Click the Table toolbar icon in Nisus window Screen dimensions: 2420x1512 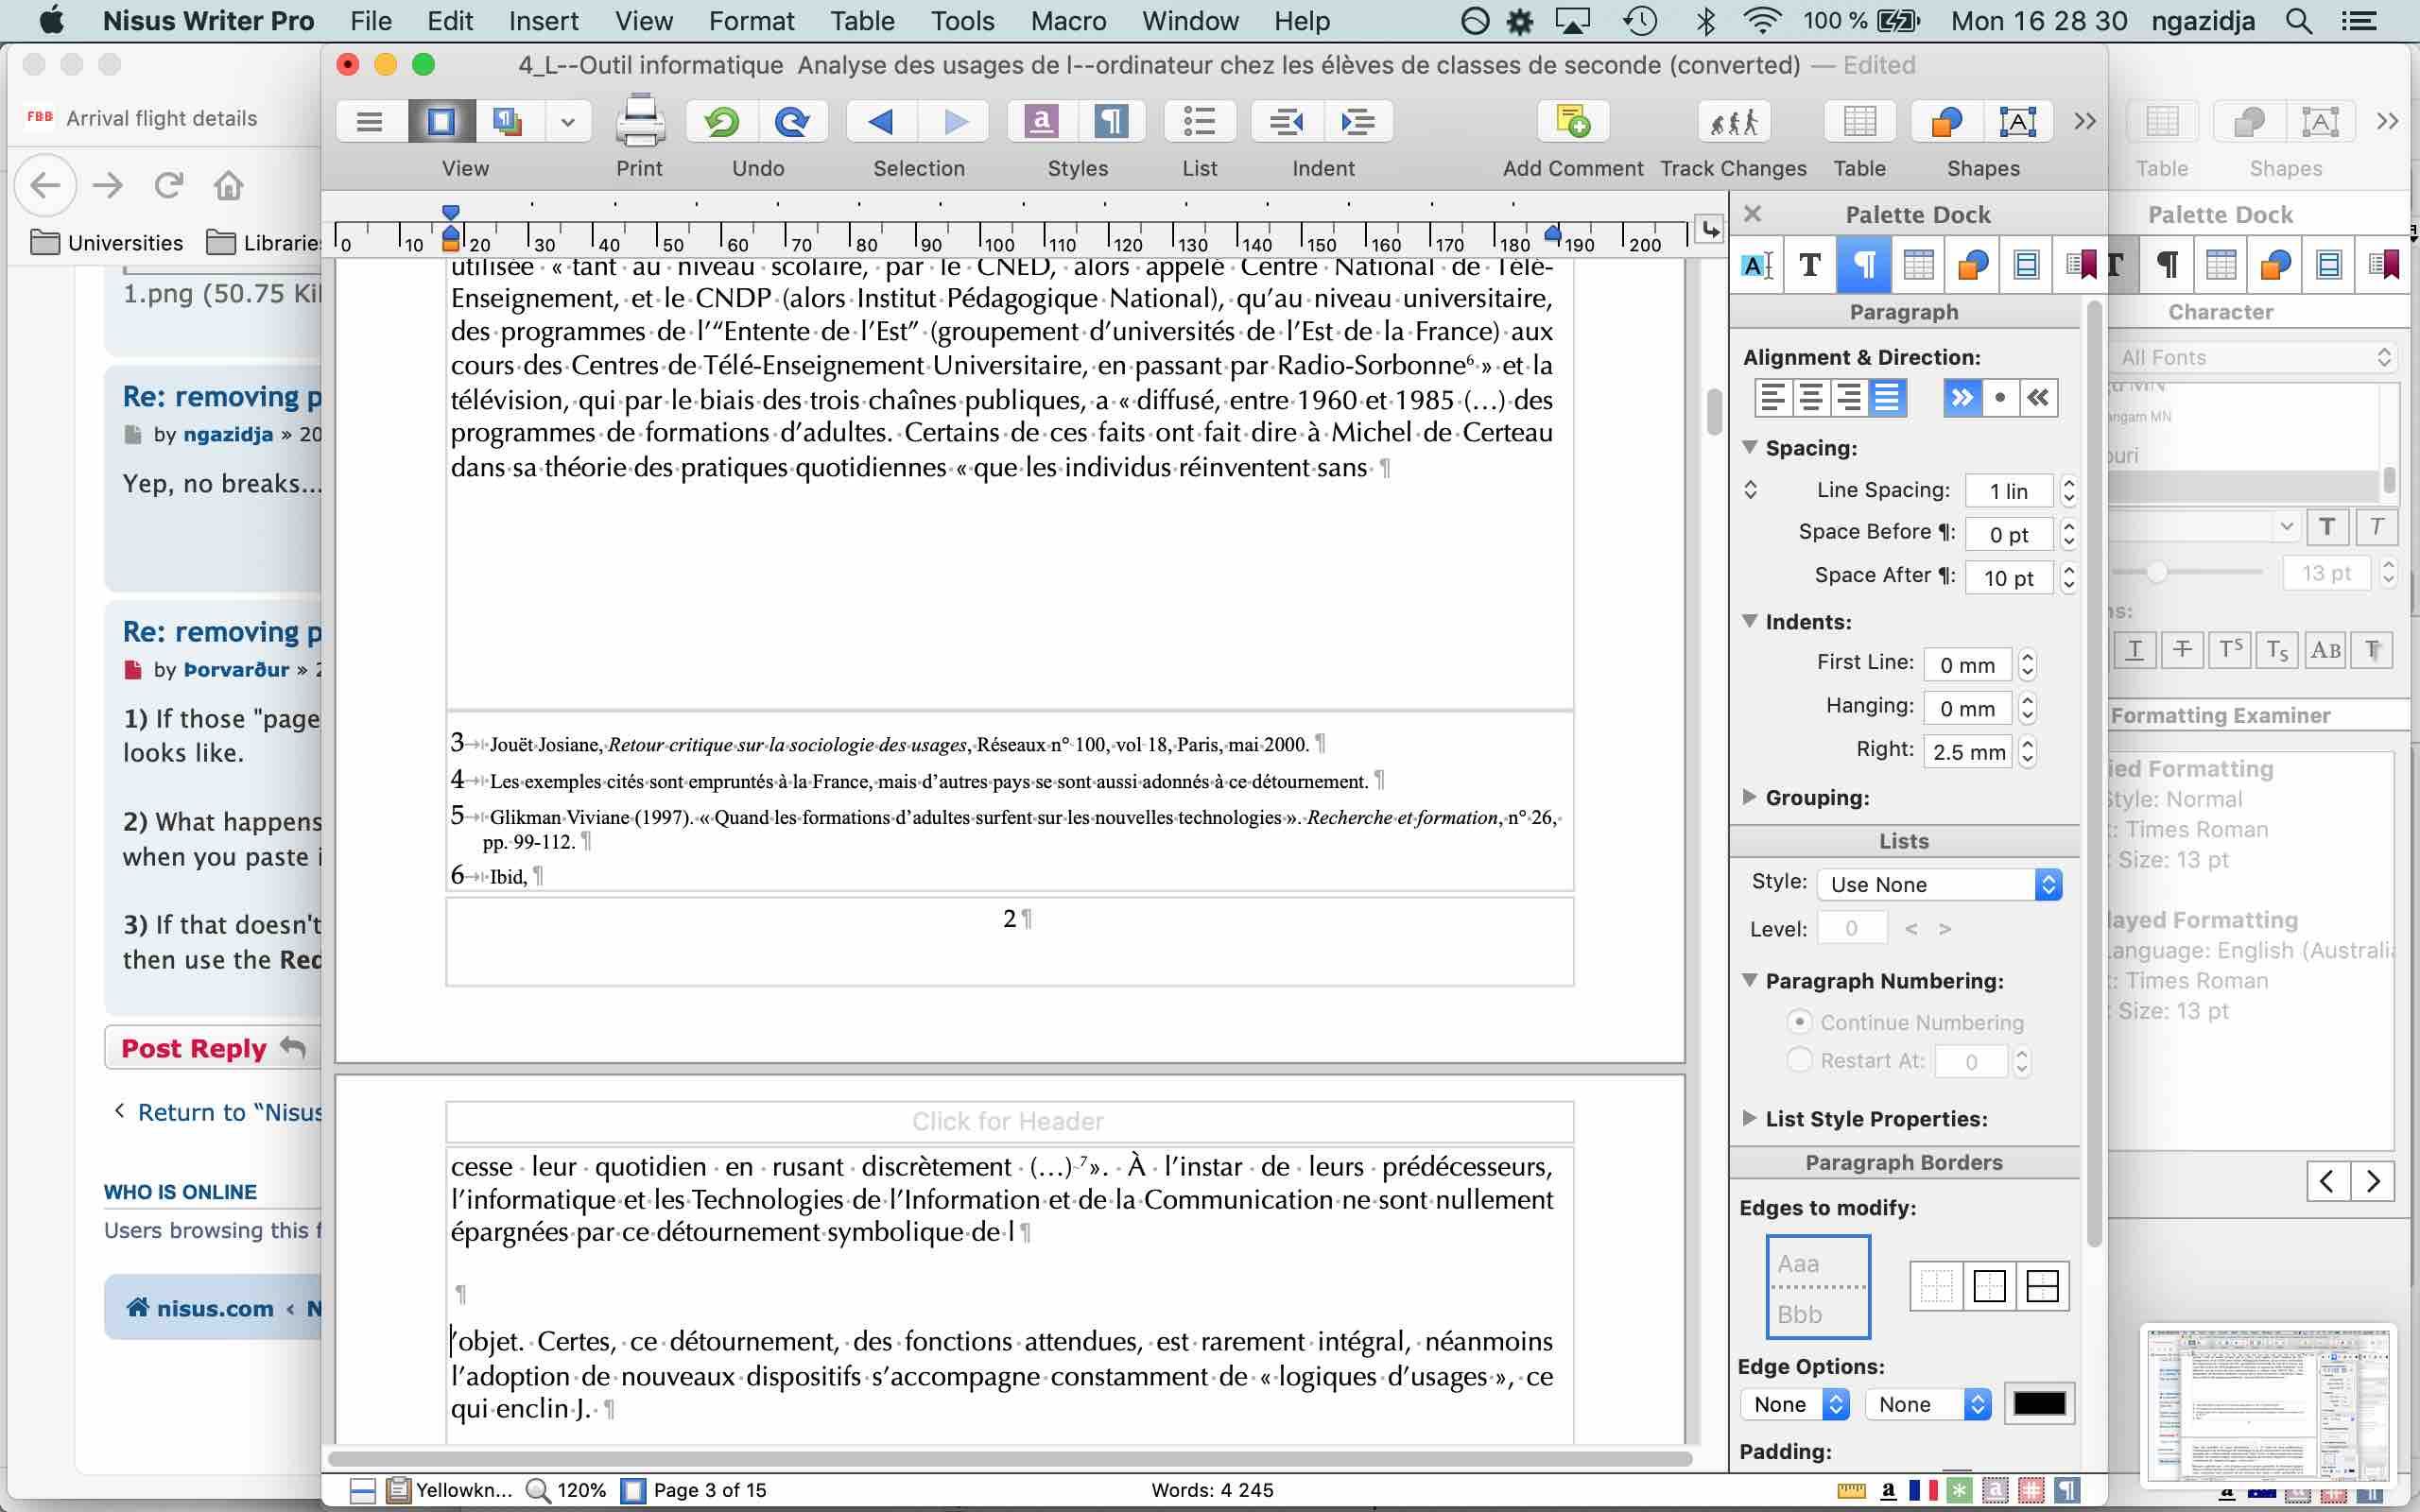pos(1859,121)
